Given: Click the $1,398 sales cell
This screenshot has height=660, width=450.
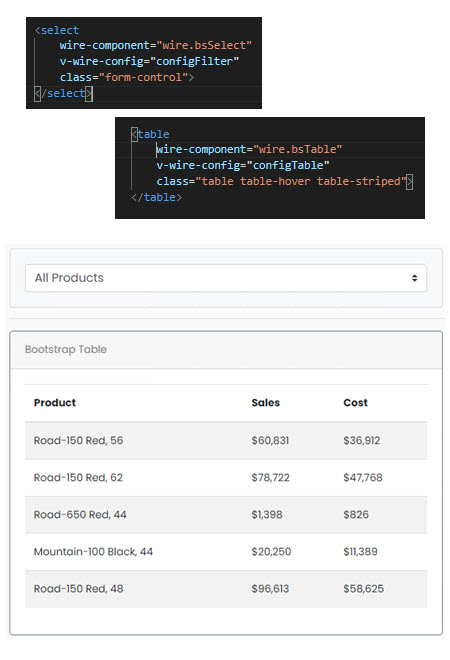Looking at the screenshot, I should [x=267, y=515].
